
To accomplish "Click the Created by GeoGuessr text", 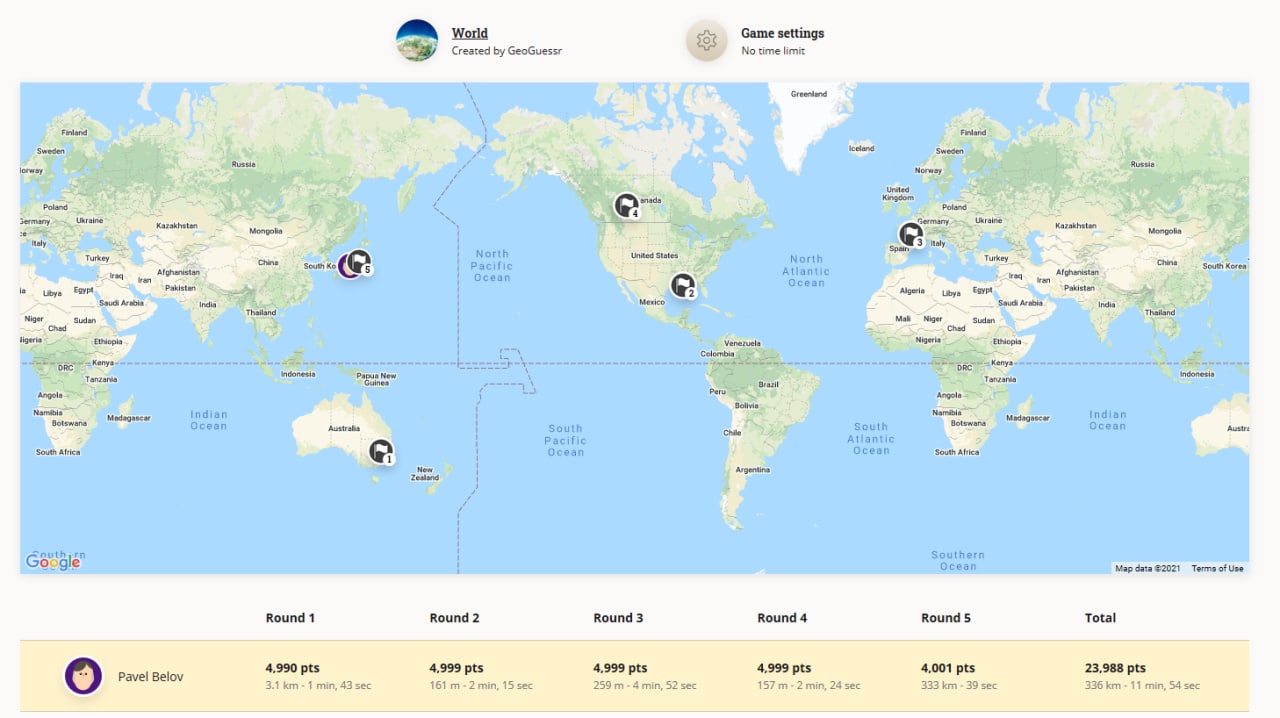I will click(507, 51).
